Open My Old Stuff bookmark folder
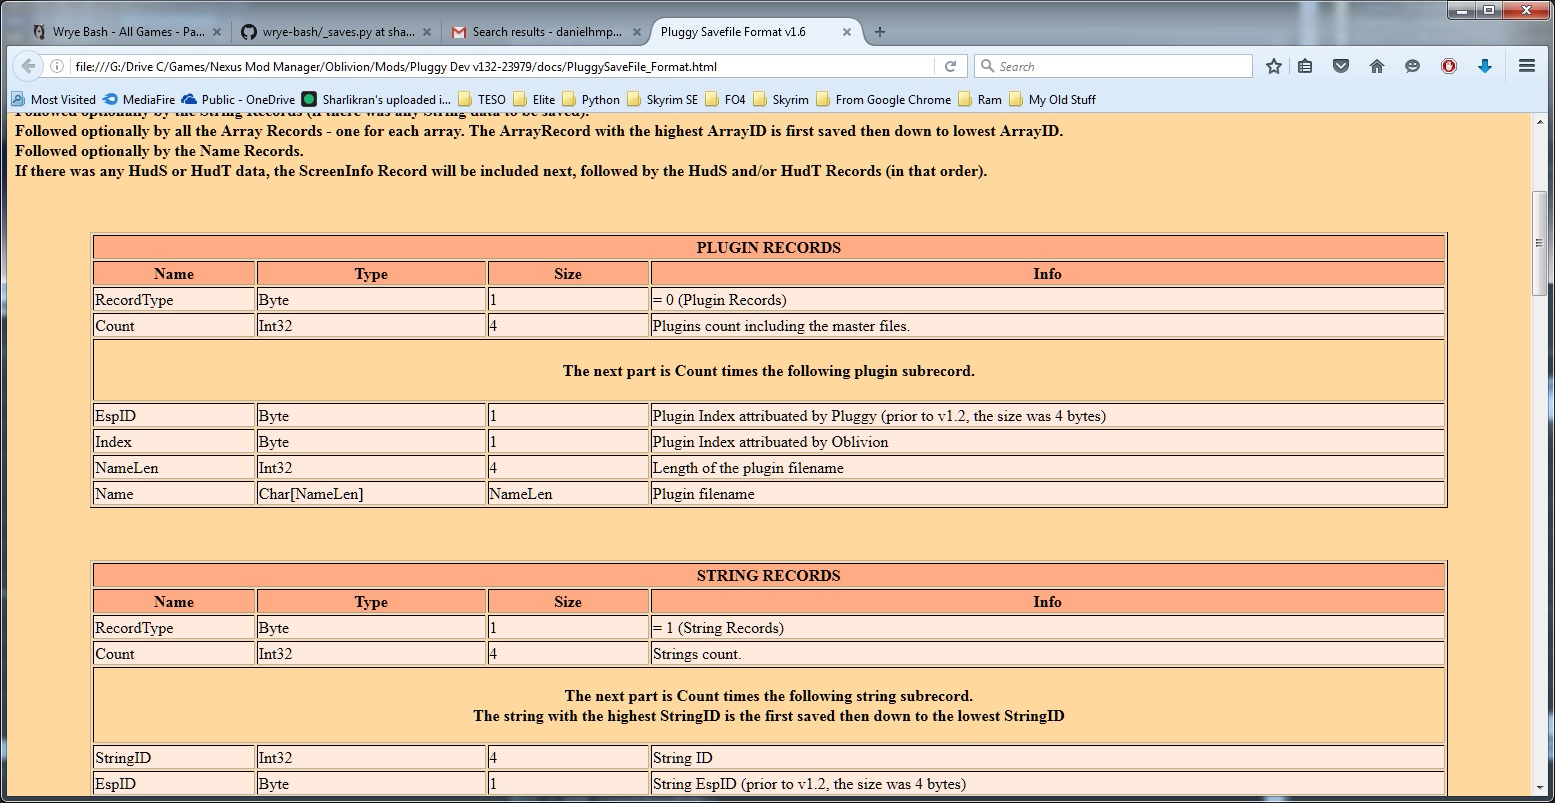 tap(1052, 99)
